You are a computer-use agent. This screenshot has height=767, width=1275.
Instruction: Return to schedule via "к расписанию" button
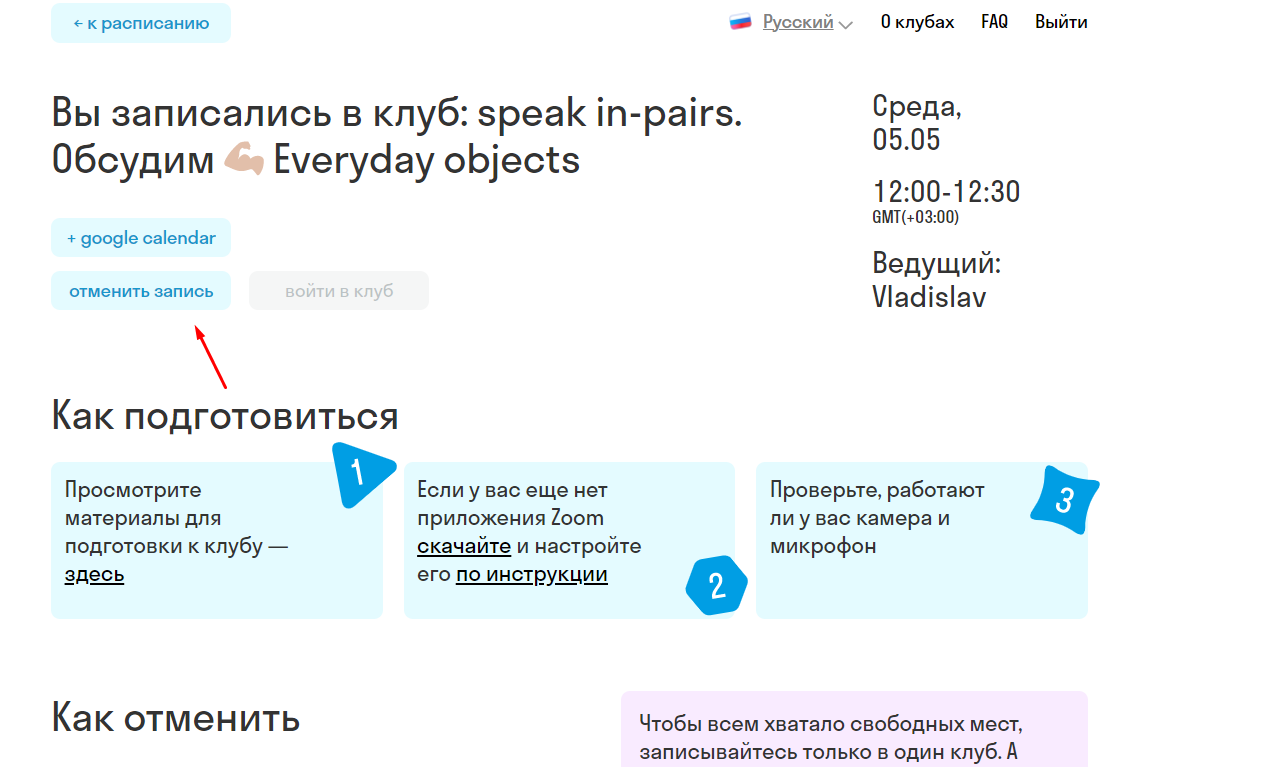[x=140, y=22]
